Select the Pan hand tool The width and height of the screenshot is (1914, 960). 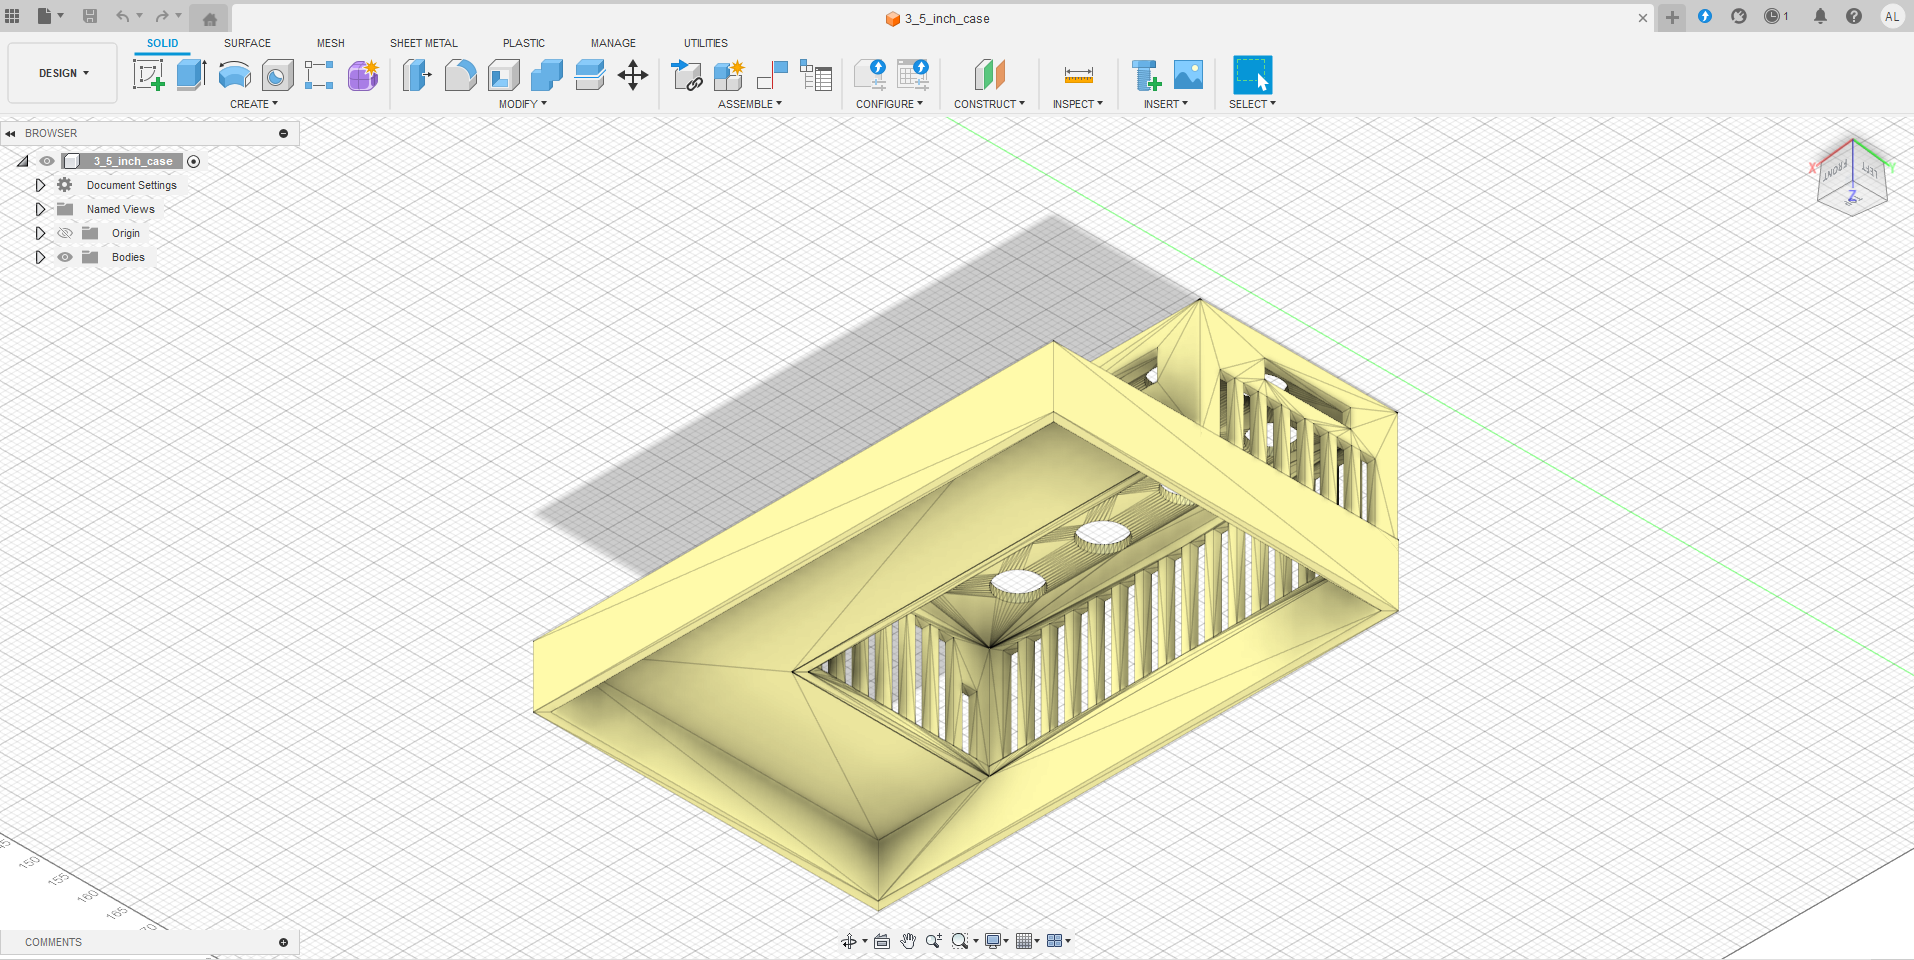point(908,941)
